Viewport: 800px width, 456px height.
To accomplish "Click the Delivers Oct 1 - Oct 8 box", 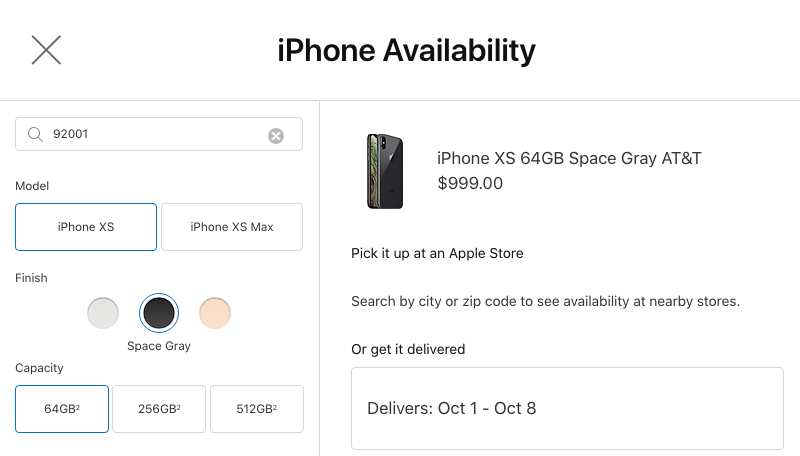I will point(567,408).
